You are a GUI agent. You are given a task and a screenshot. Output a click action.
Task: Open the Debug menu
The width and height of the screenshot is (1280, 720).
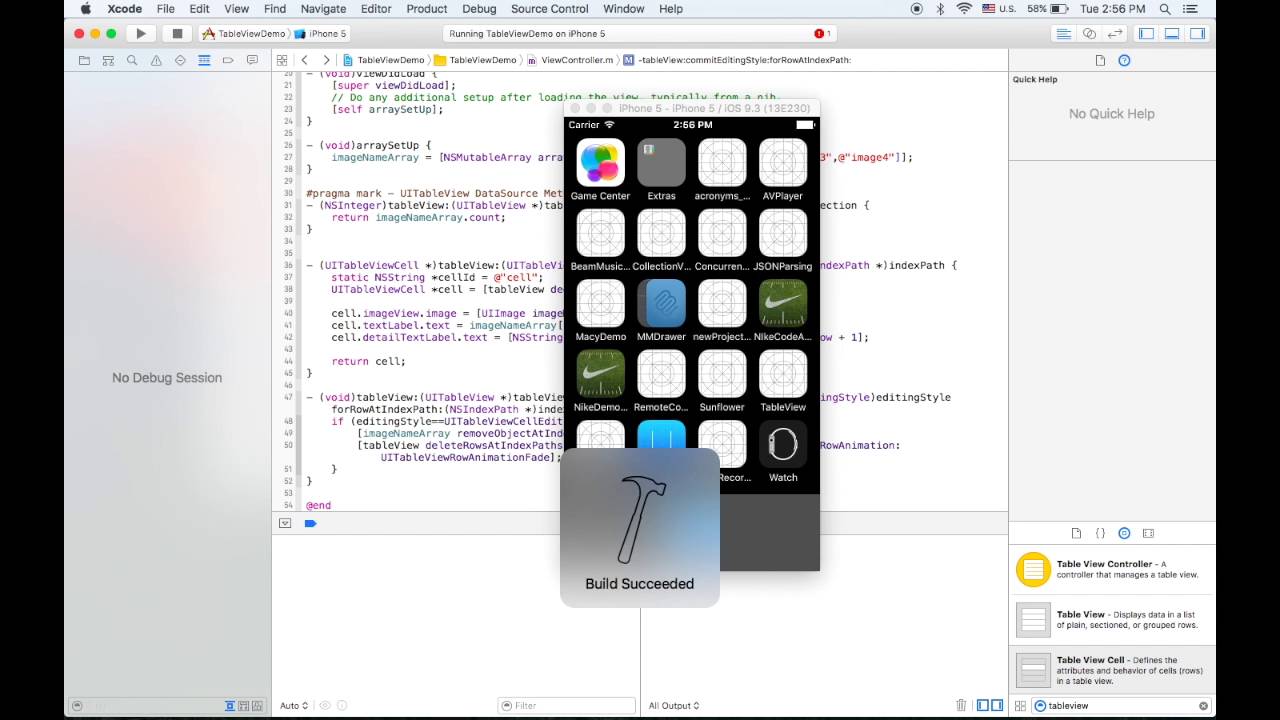pos(479,9)
